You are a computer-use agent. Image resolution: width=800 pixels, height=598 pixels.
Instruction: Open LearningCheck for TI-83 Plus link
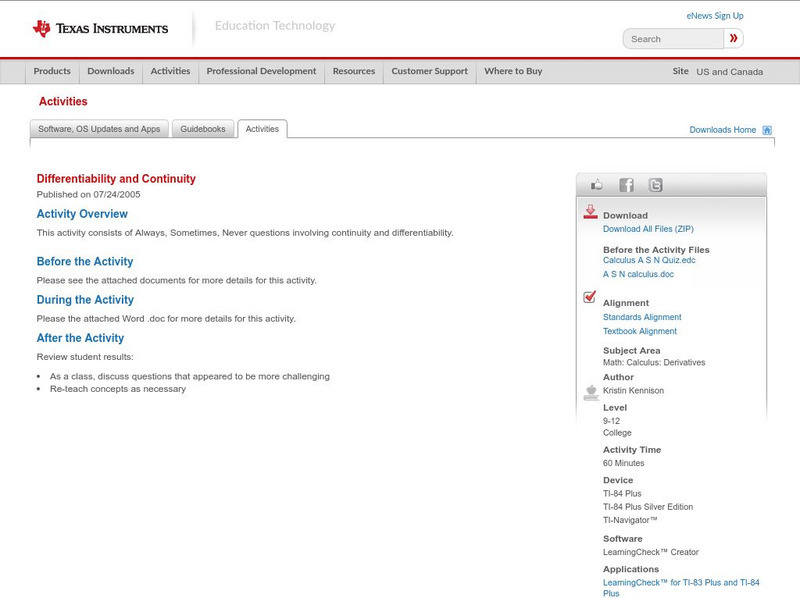click(681, 588)
